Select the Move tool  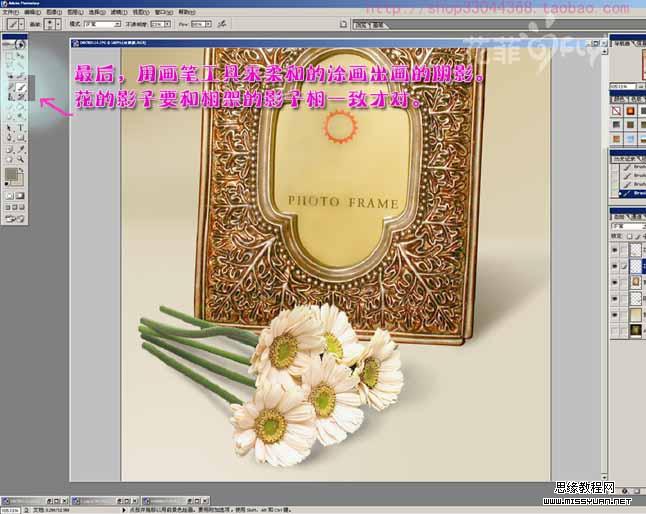pos(21,56)
